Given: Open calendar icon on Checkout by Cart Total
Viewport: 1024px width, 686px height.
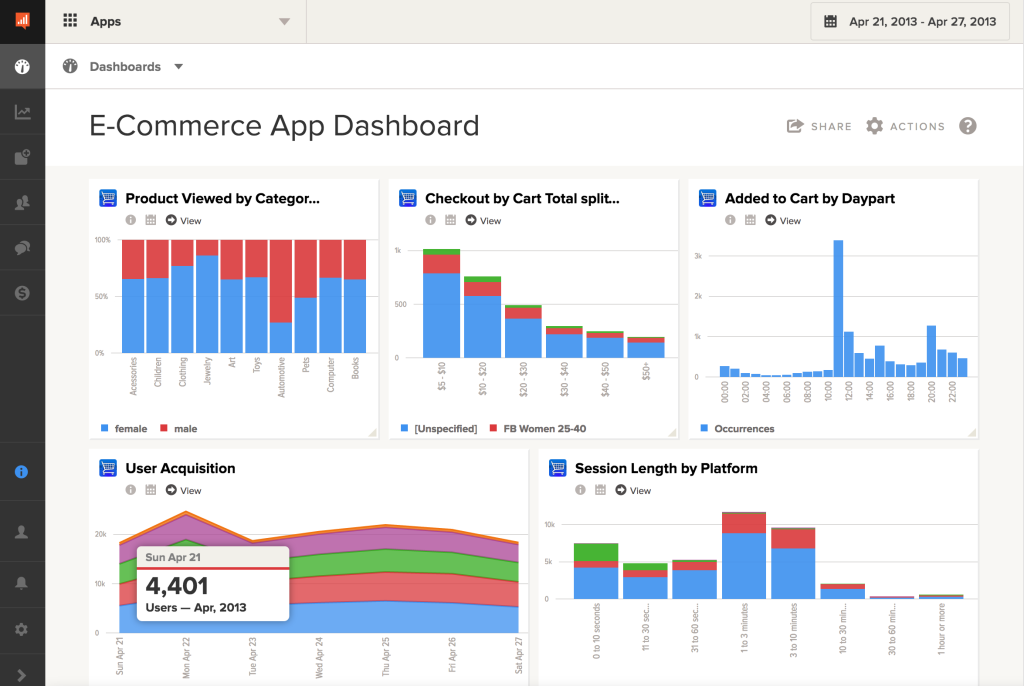Looking at the screenshot, I should click(x=452, y=220).
